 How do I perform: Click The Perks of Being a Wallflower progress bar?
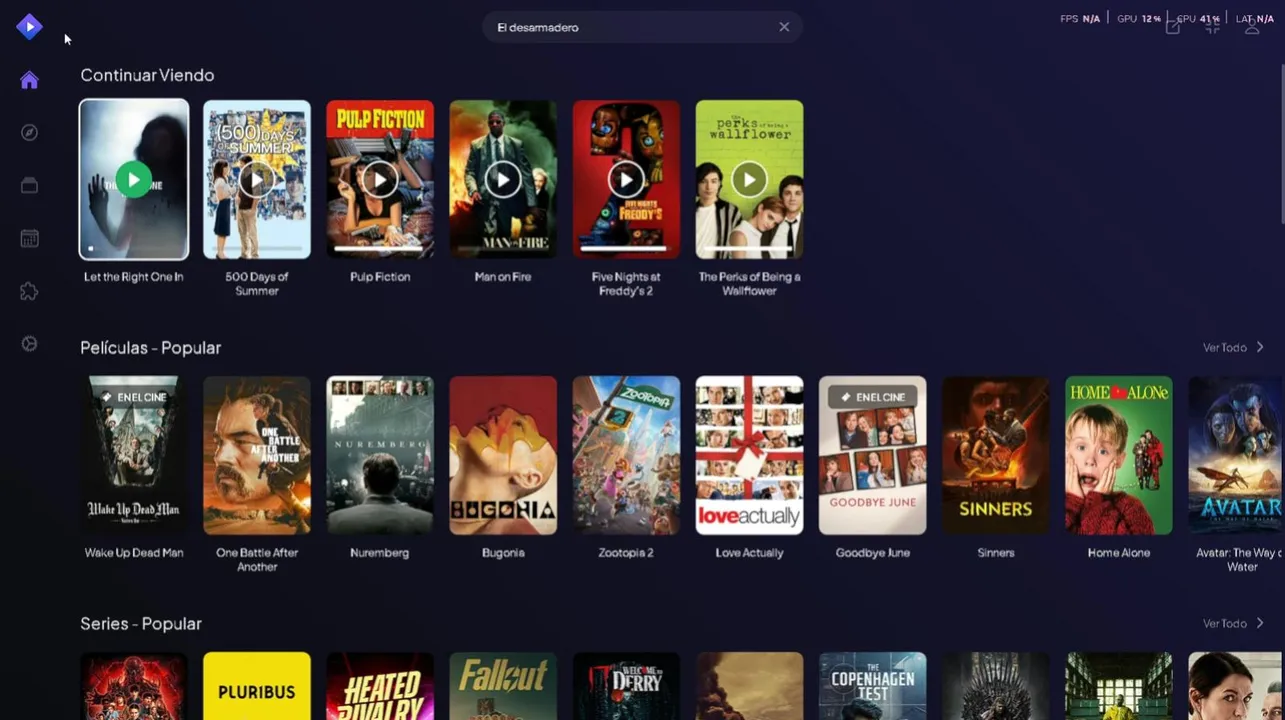[x=749, y=248]
